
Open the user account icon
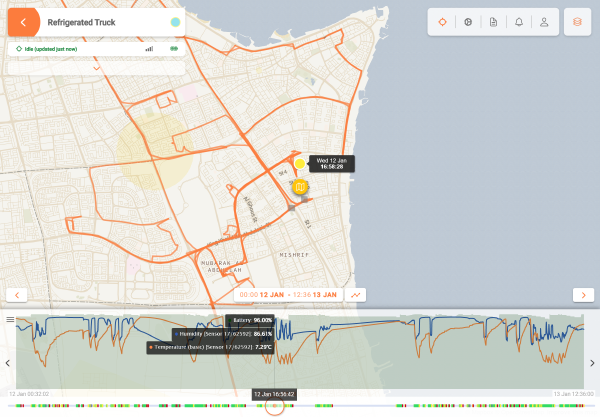544,22
